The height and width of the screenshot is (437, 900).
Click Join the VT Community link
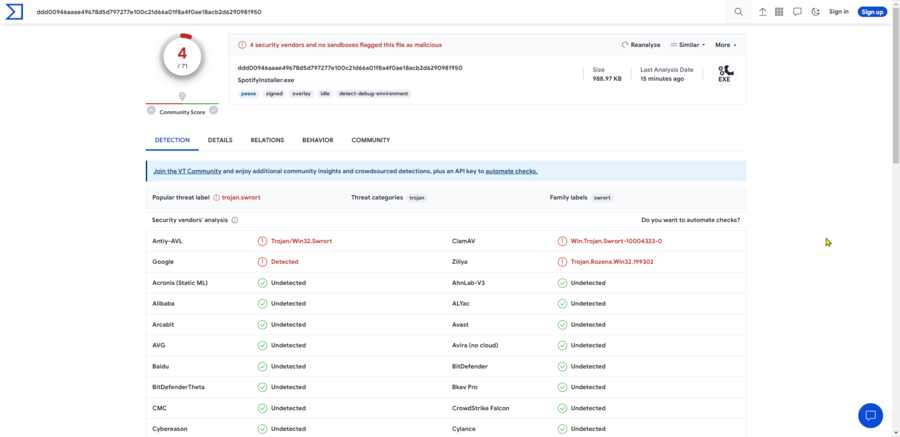pos(187,171)
